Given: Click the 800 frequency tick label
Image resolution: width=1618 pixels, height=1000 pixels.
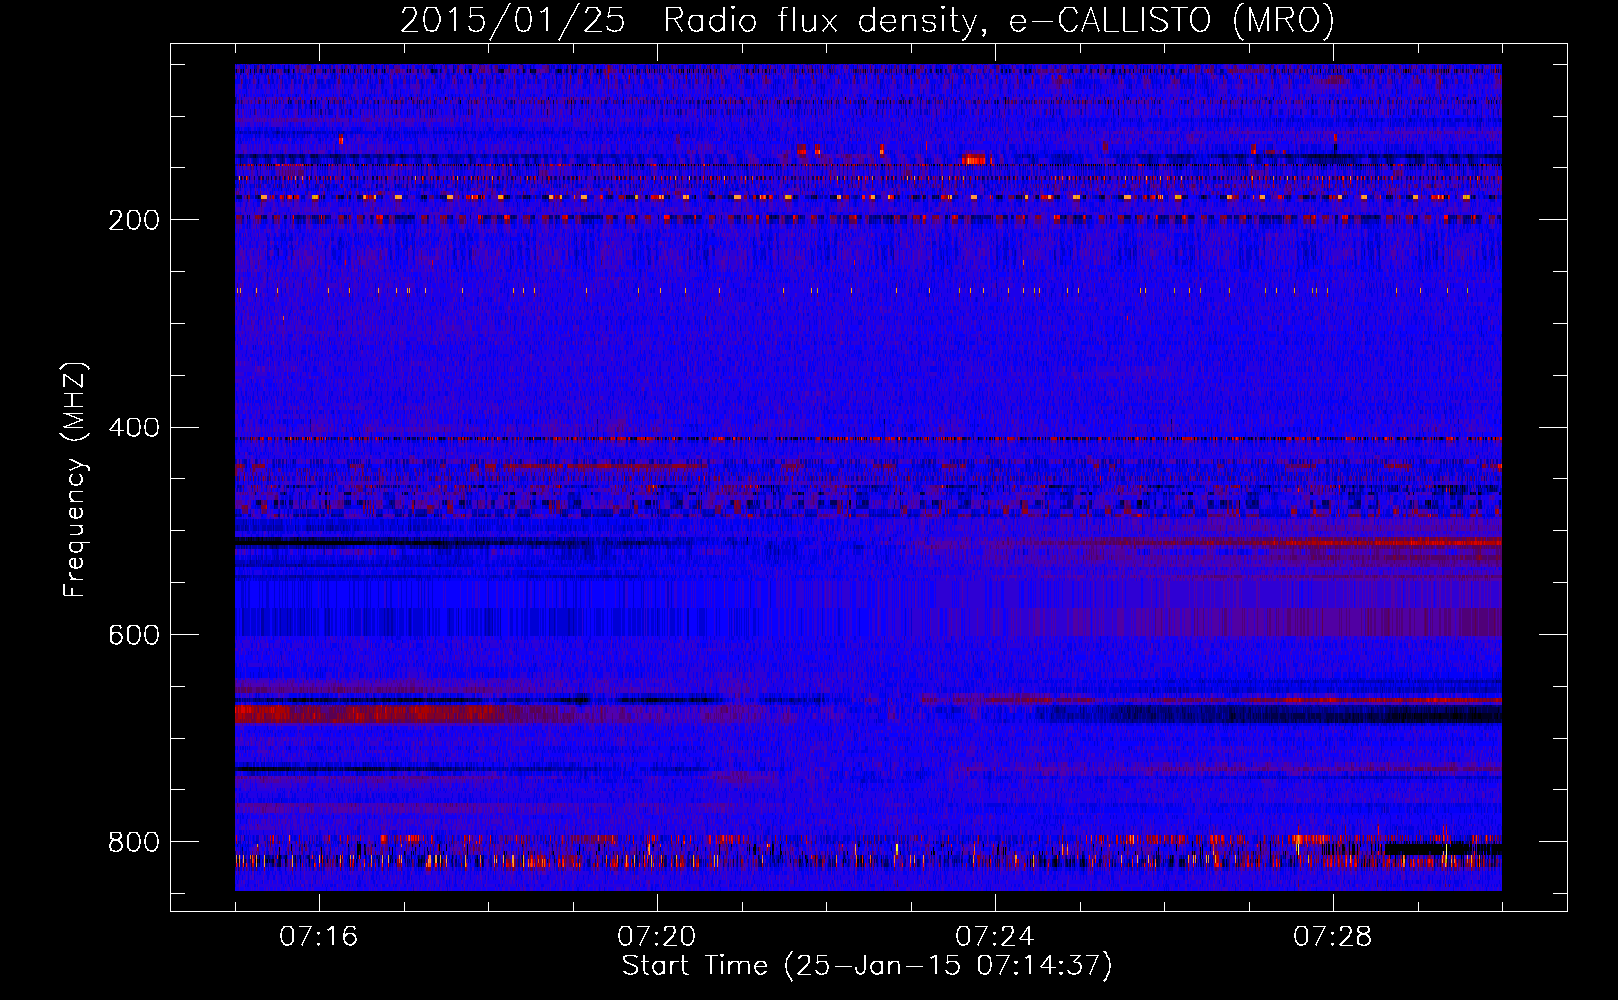Looking at the screenshot, I should 134,842.
